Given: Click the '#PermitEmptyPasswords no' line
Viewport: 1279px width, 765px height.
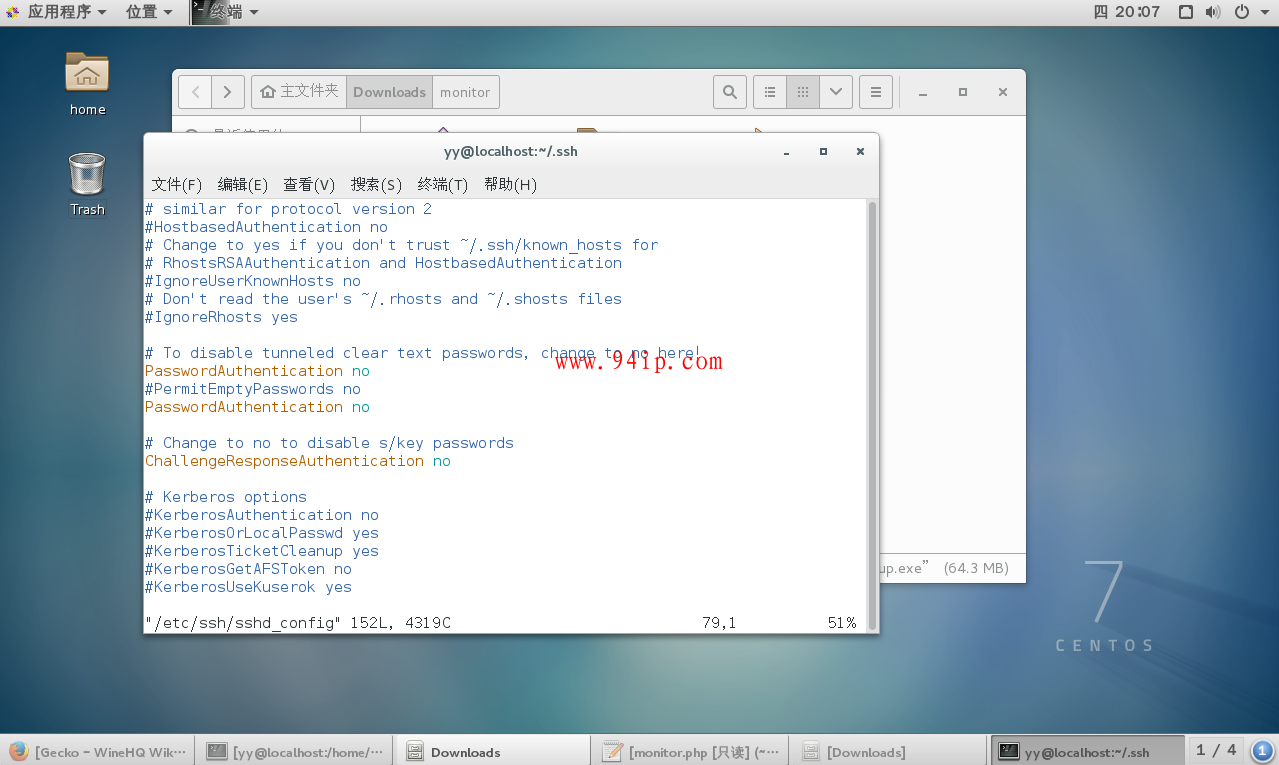Looking at the screenshot, I should [253, 389].
